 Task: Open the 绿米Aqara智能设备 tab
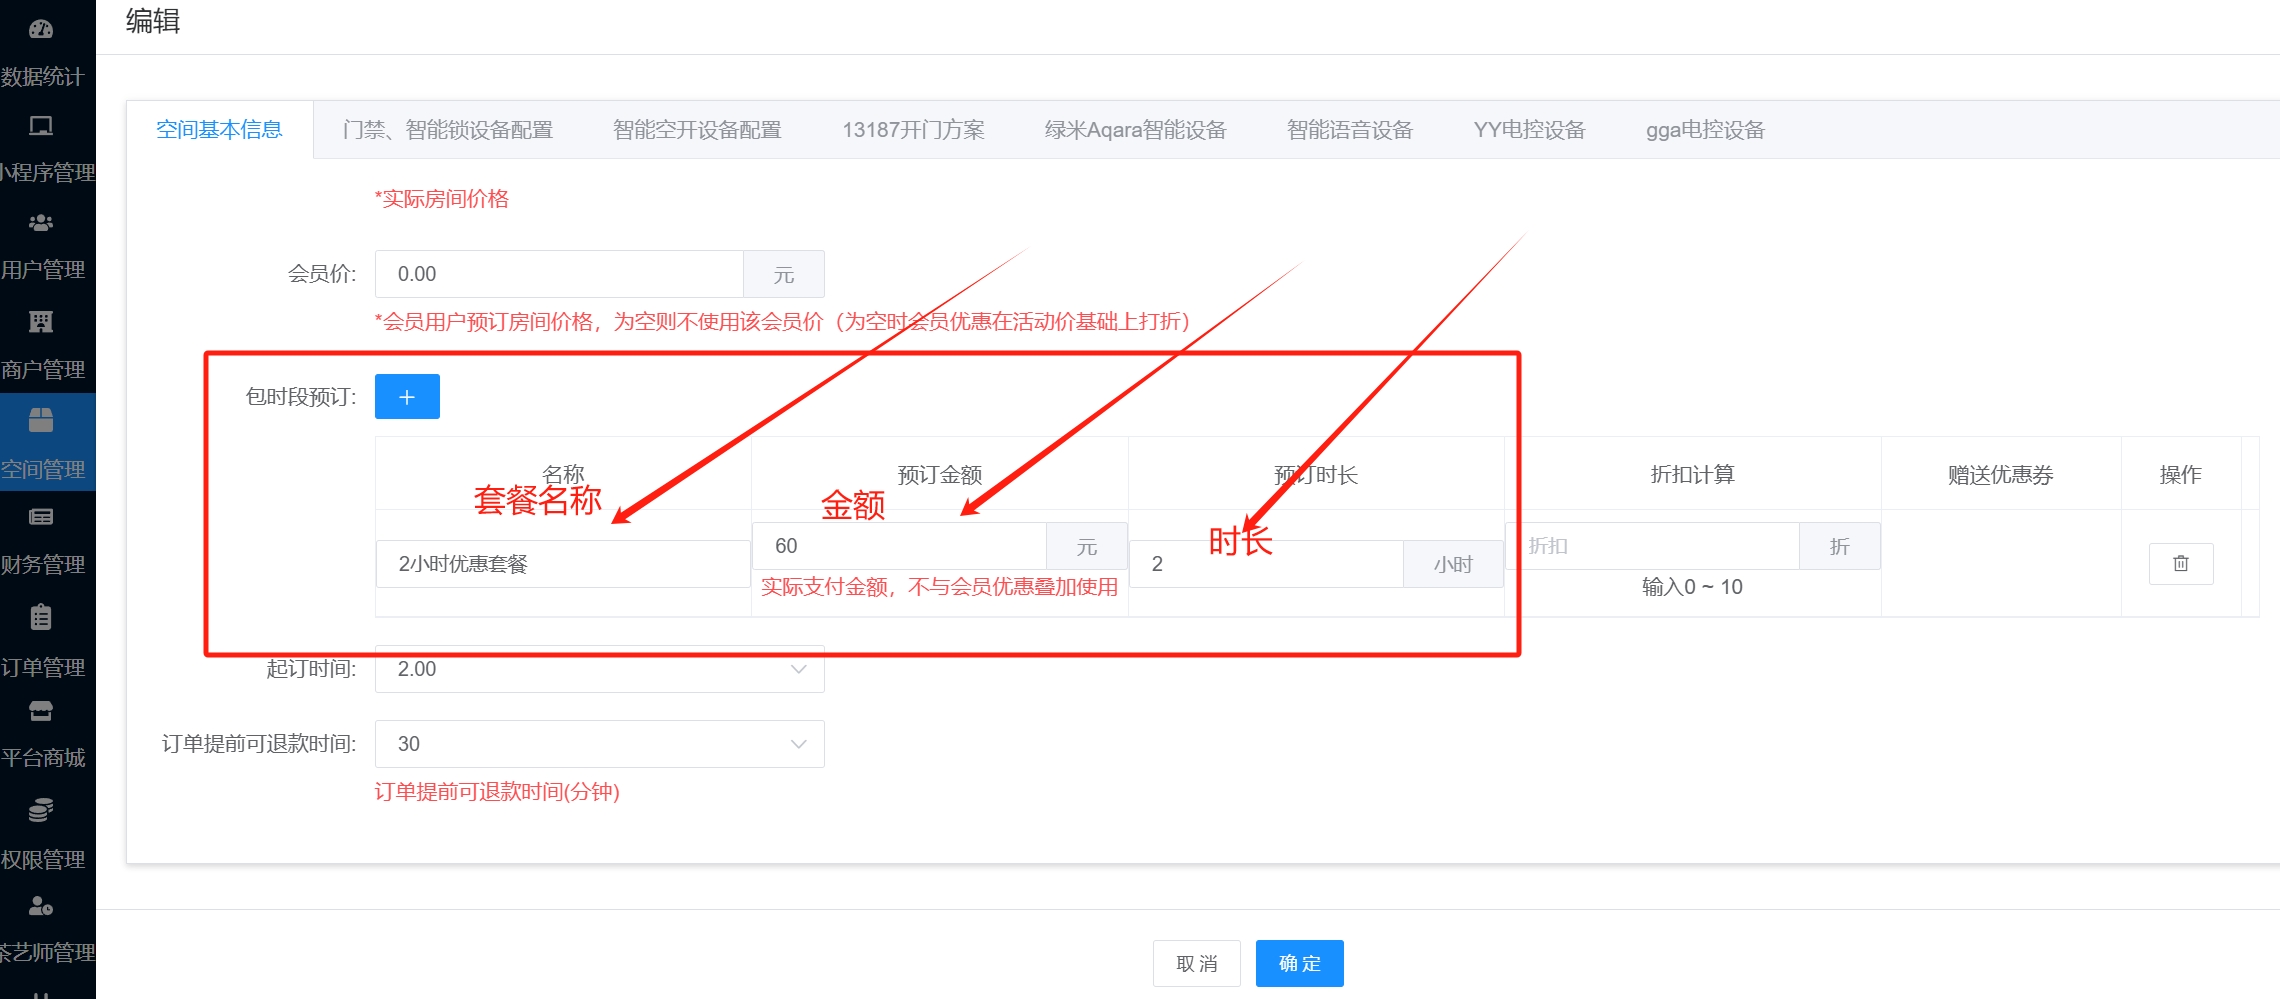pos(1135,130)
